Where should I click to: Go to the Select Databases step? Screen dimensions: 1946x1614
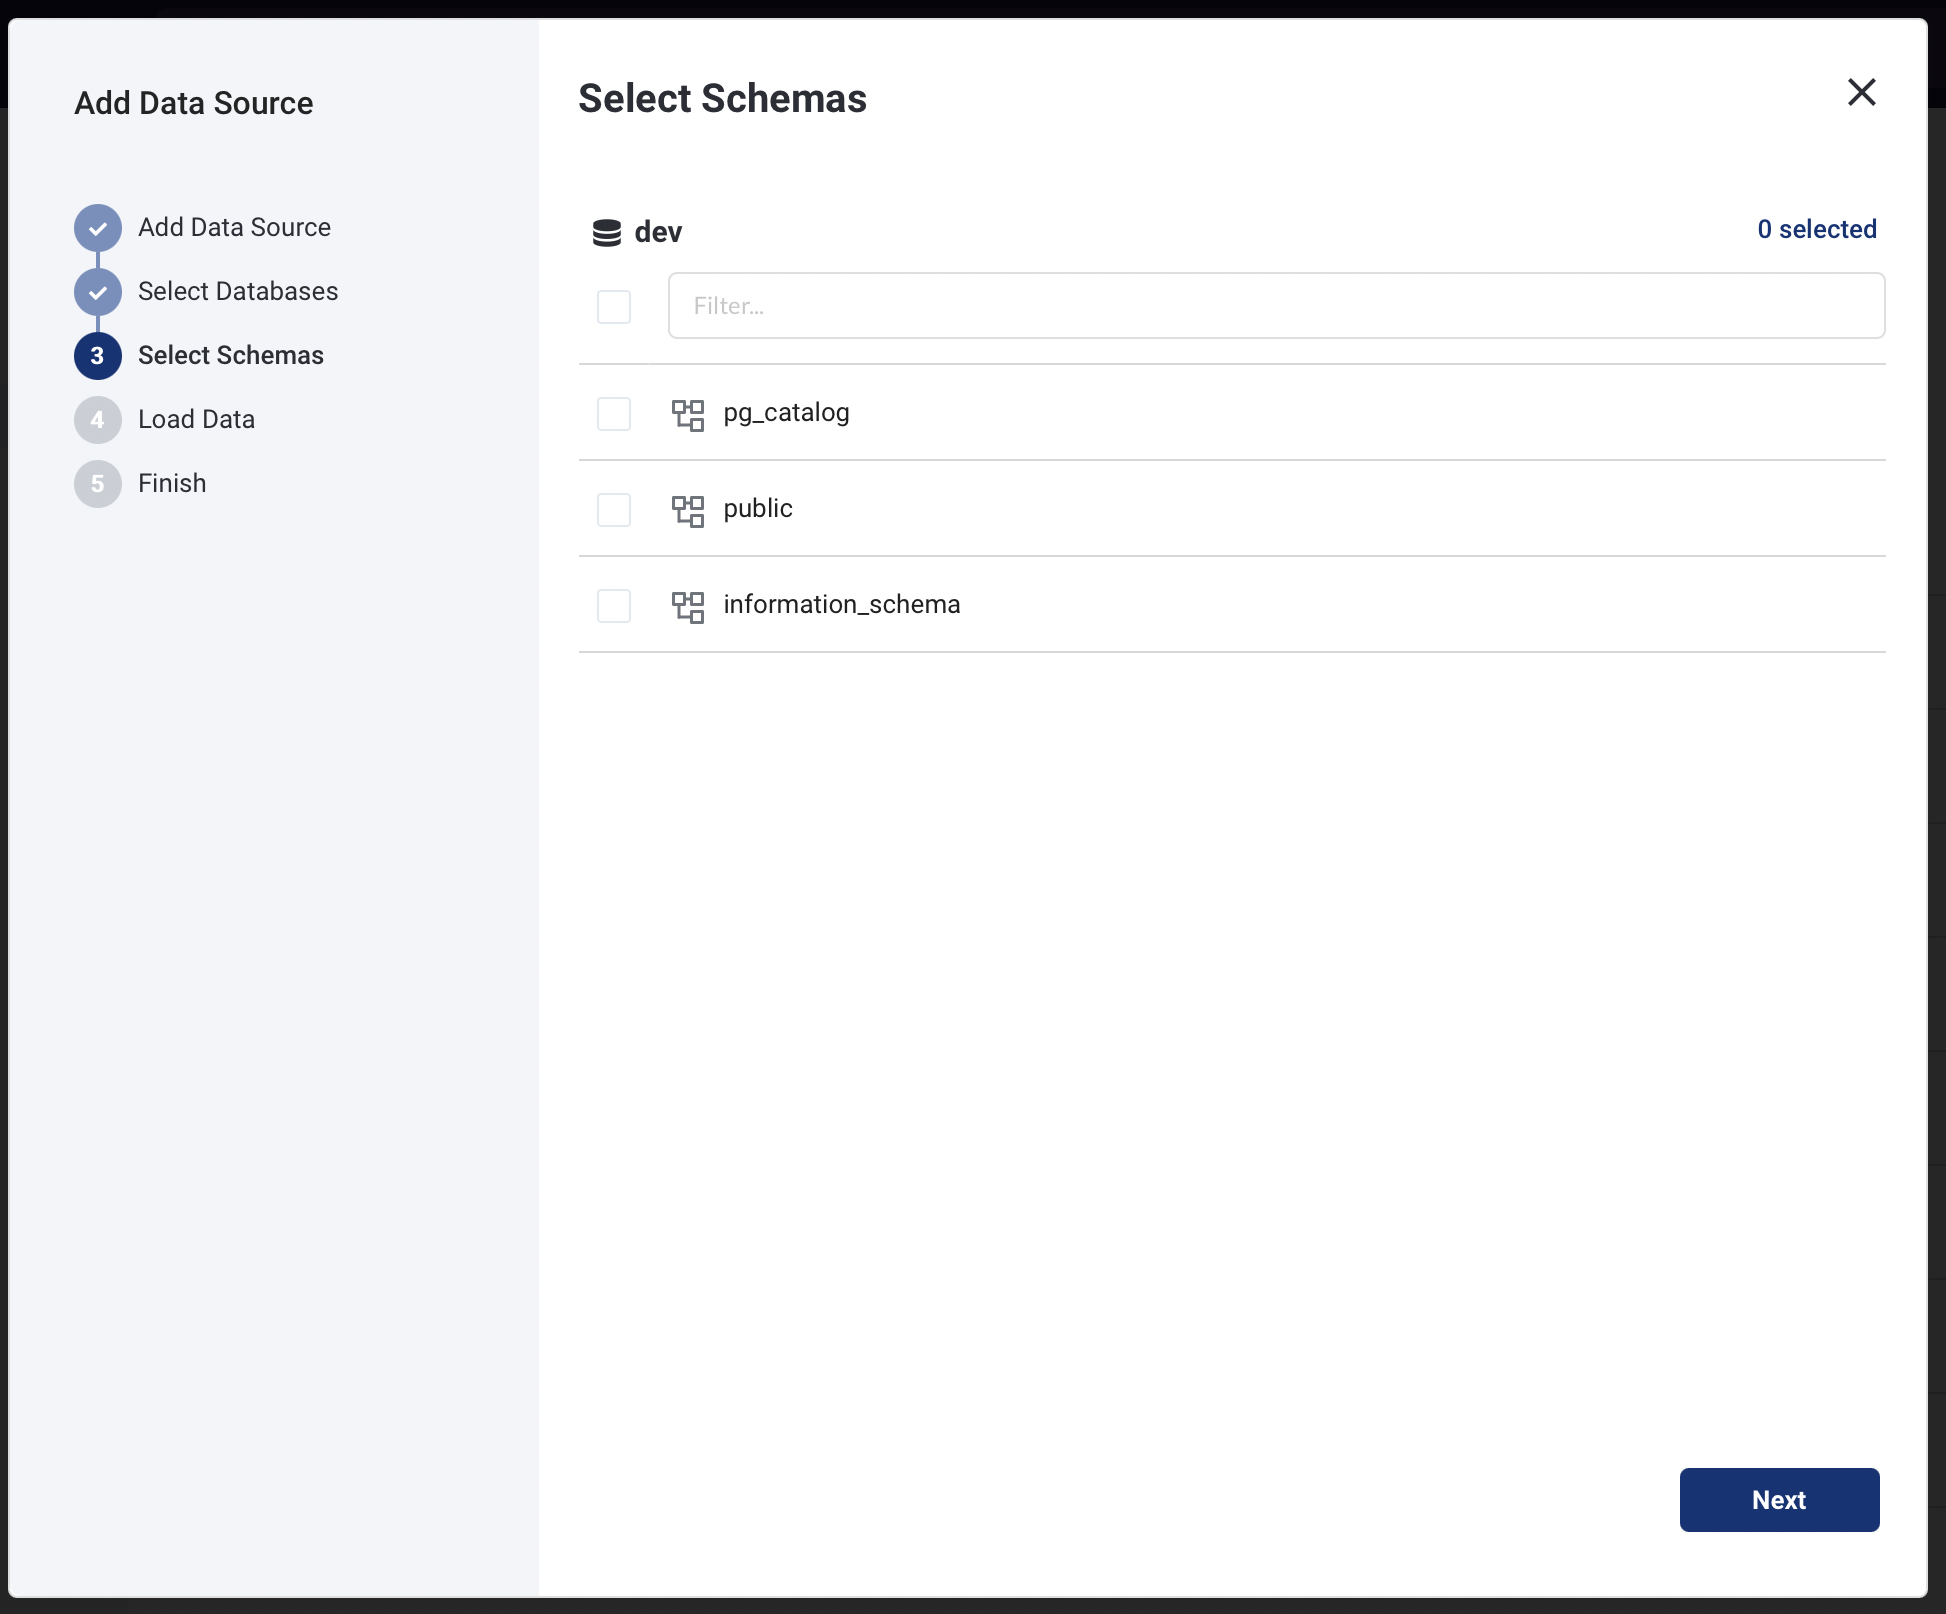point(238,291)
